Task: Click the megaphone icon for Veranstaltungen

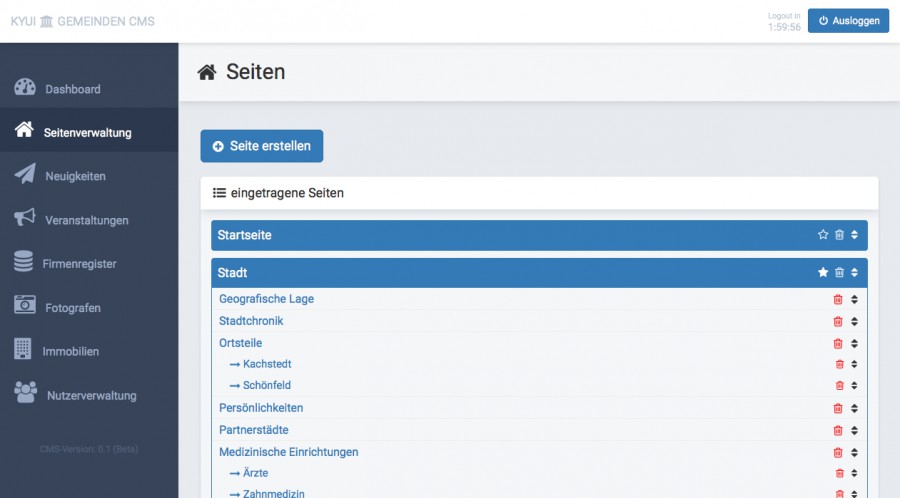Action: point(25,219)
